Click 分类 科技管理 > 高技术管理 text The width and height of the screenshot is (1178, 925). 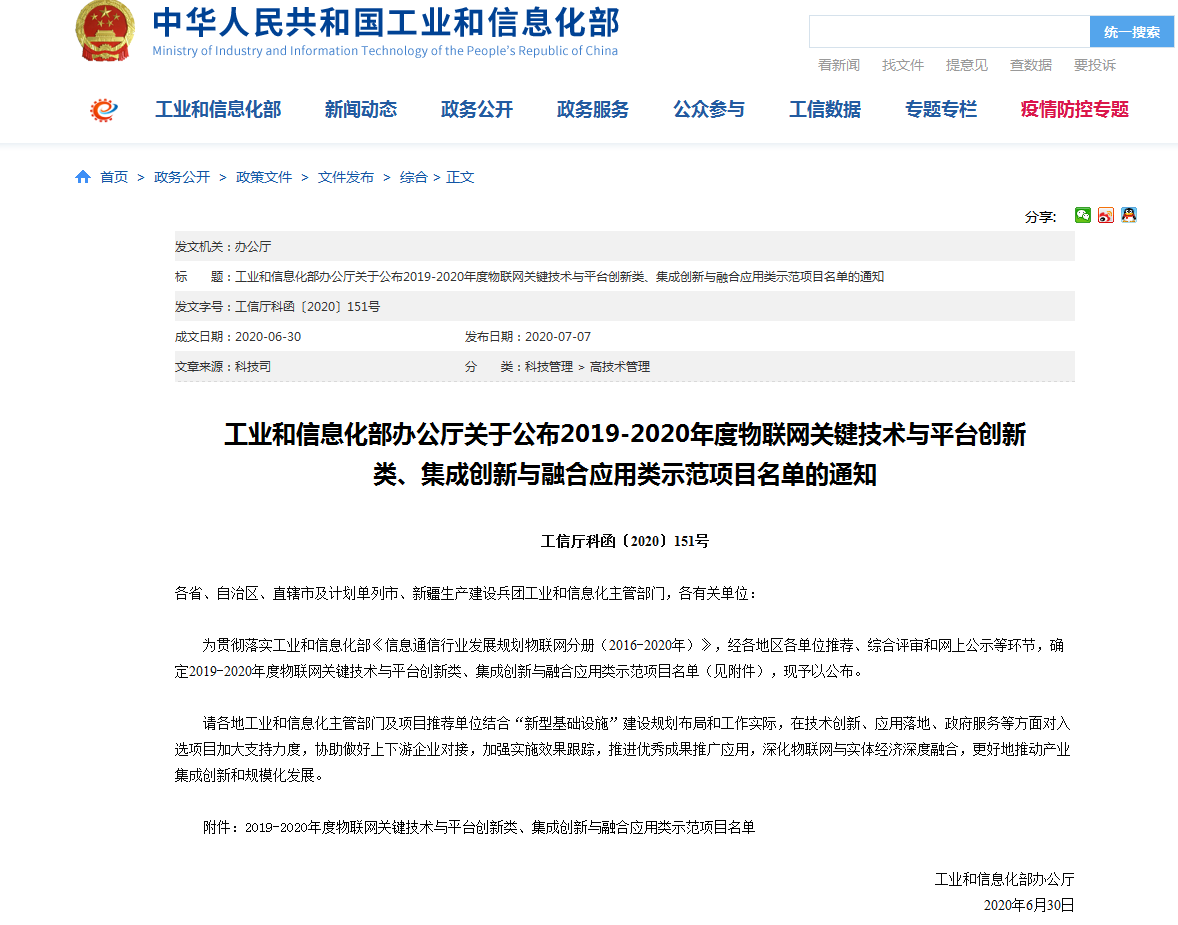tap(557, 367)
